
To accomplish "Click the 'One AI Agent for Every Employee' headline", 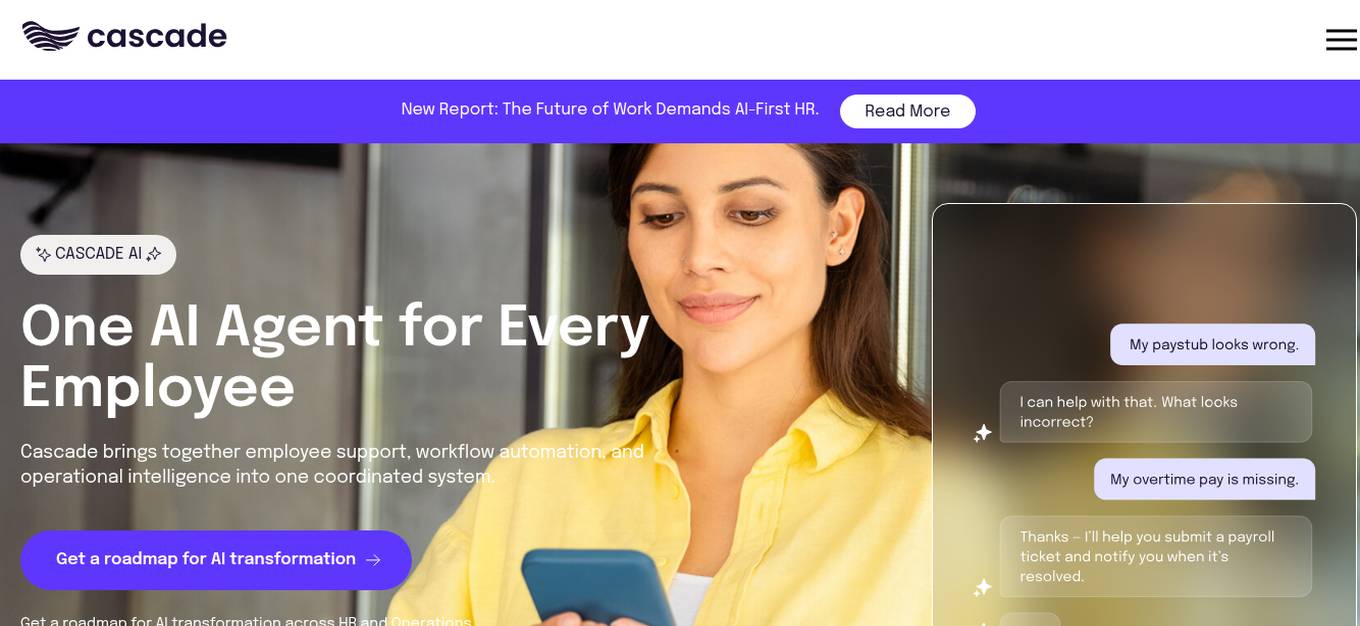I will pos(335,358).
